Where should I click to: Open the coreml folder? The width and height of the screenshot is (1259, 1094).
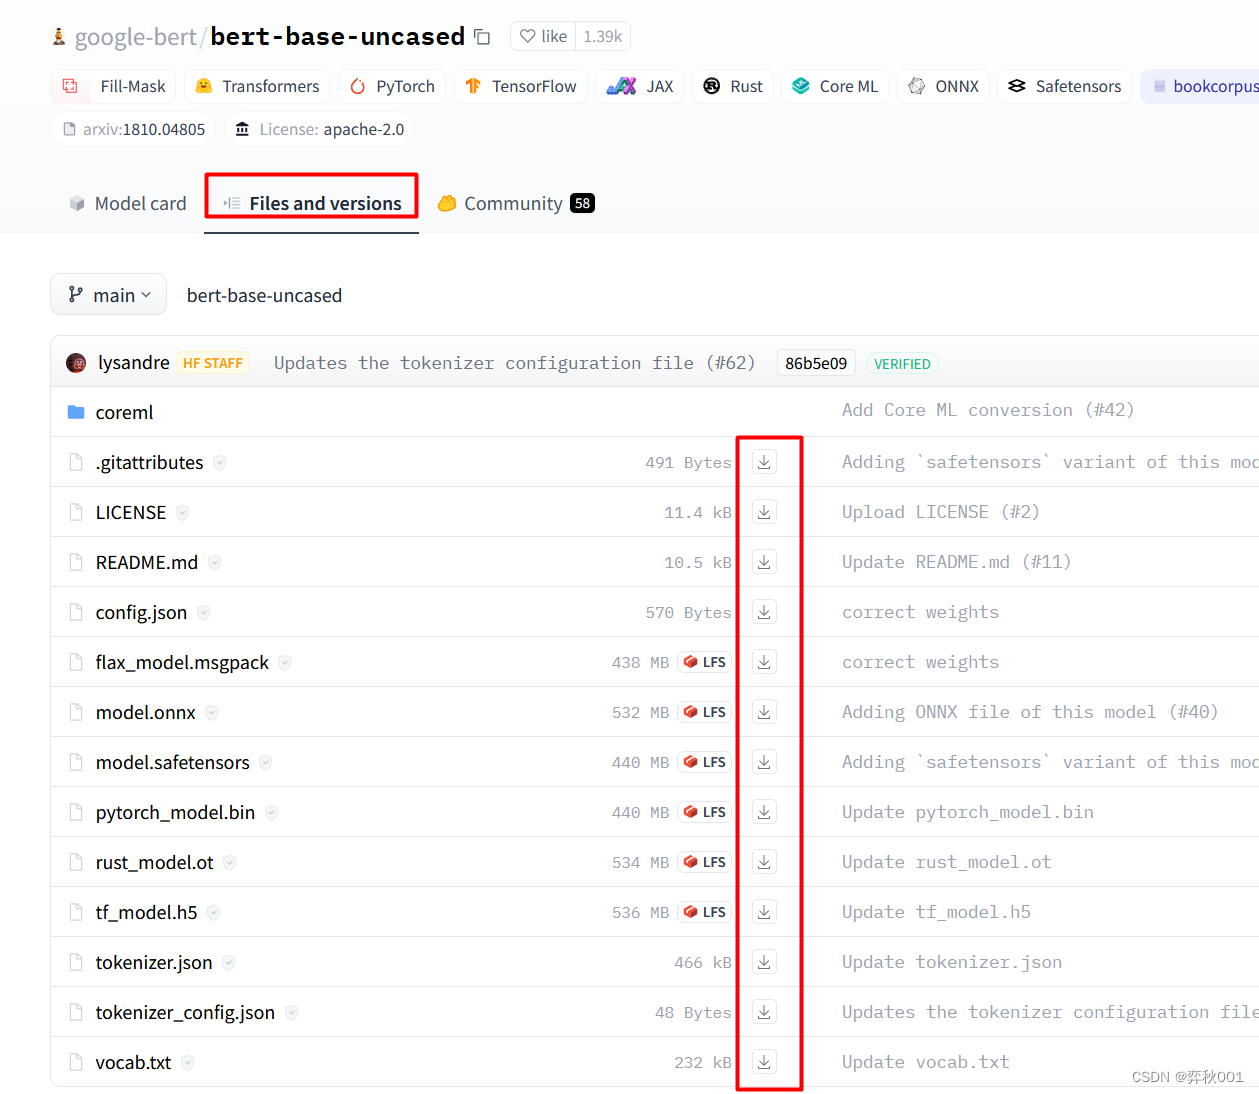point(124,412)
